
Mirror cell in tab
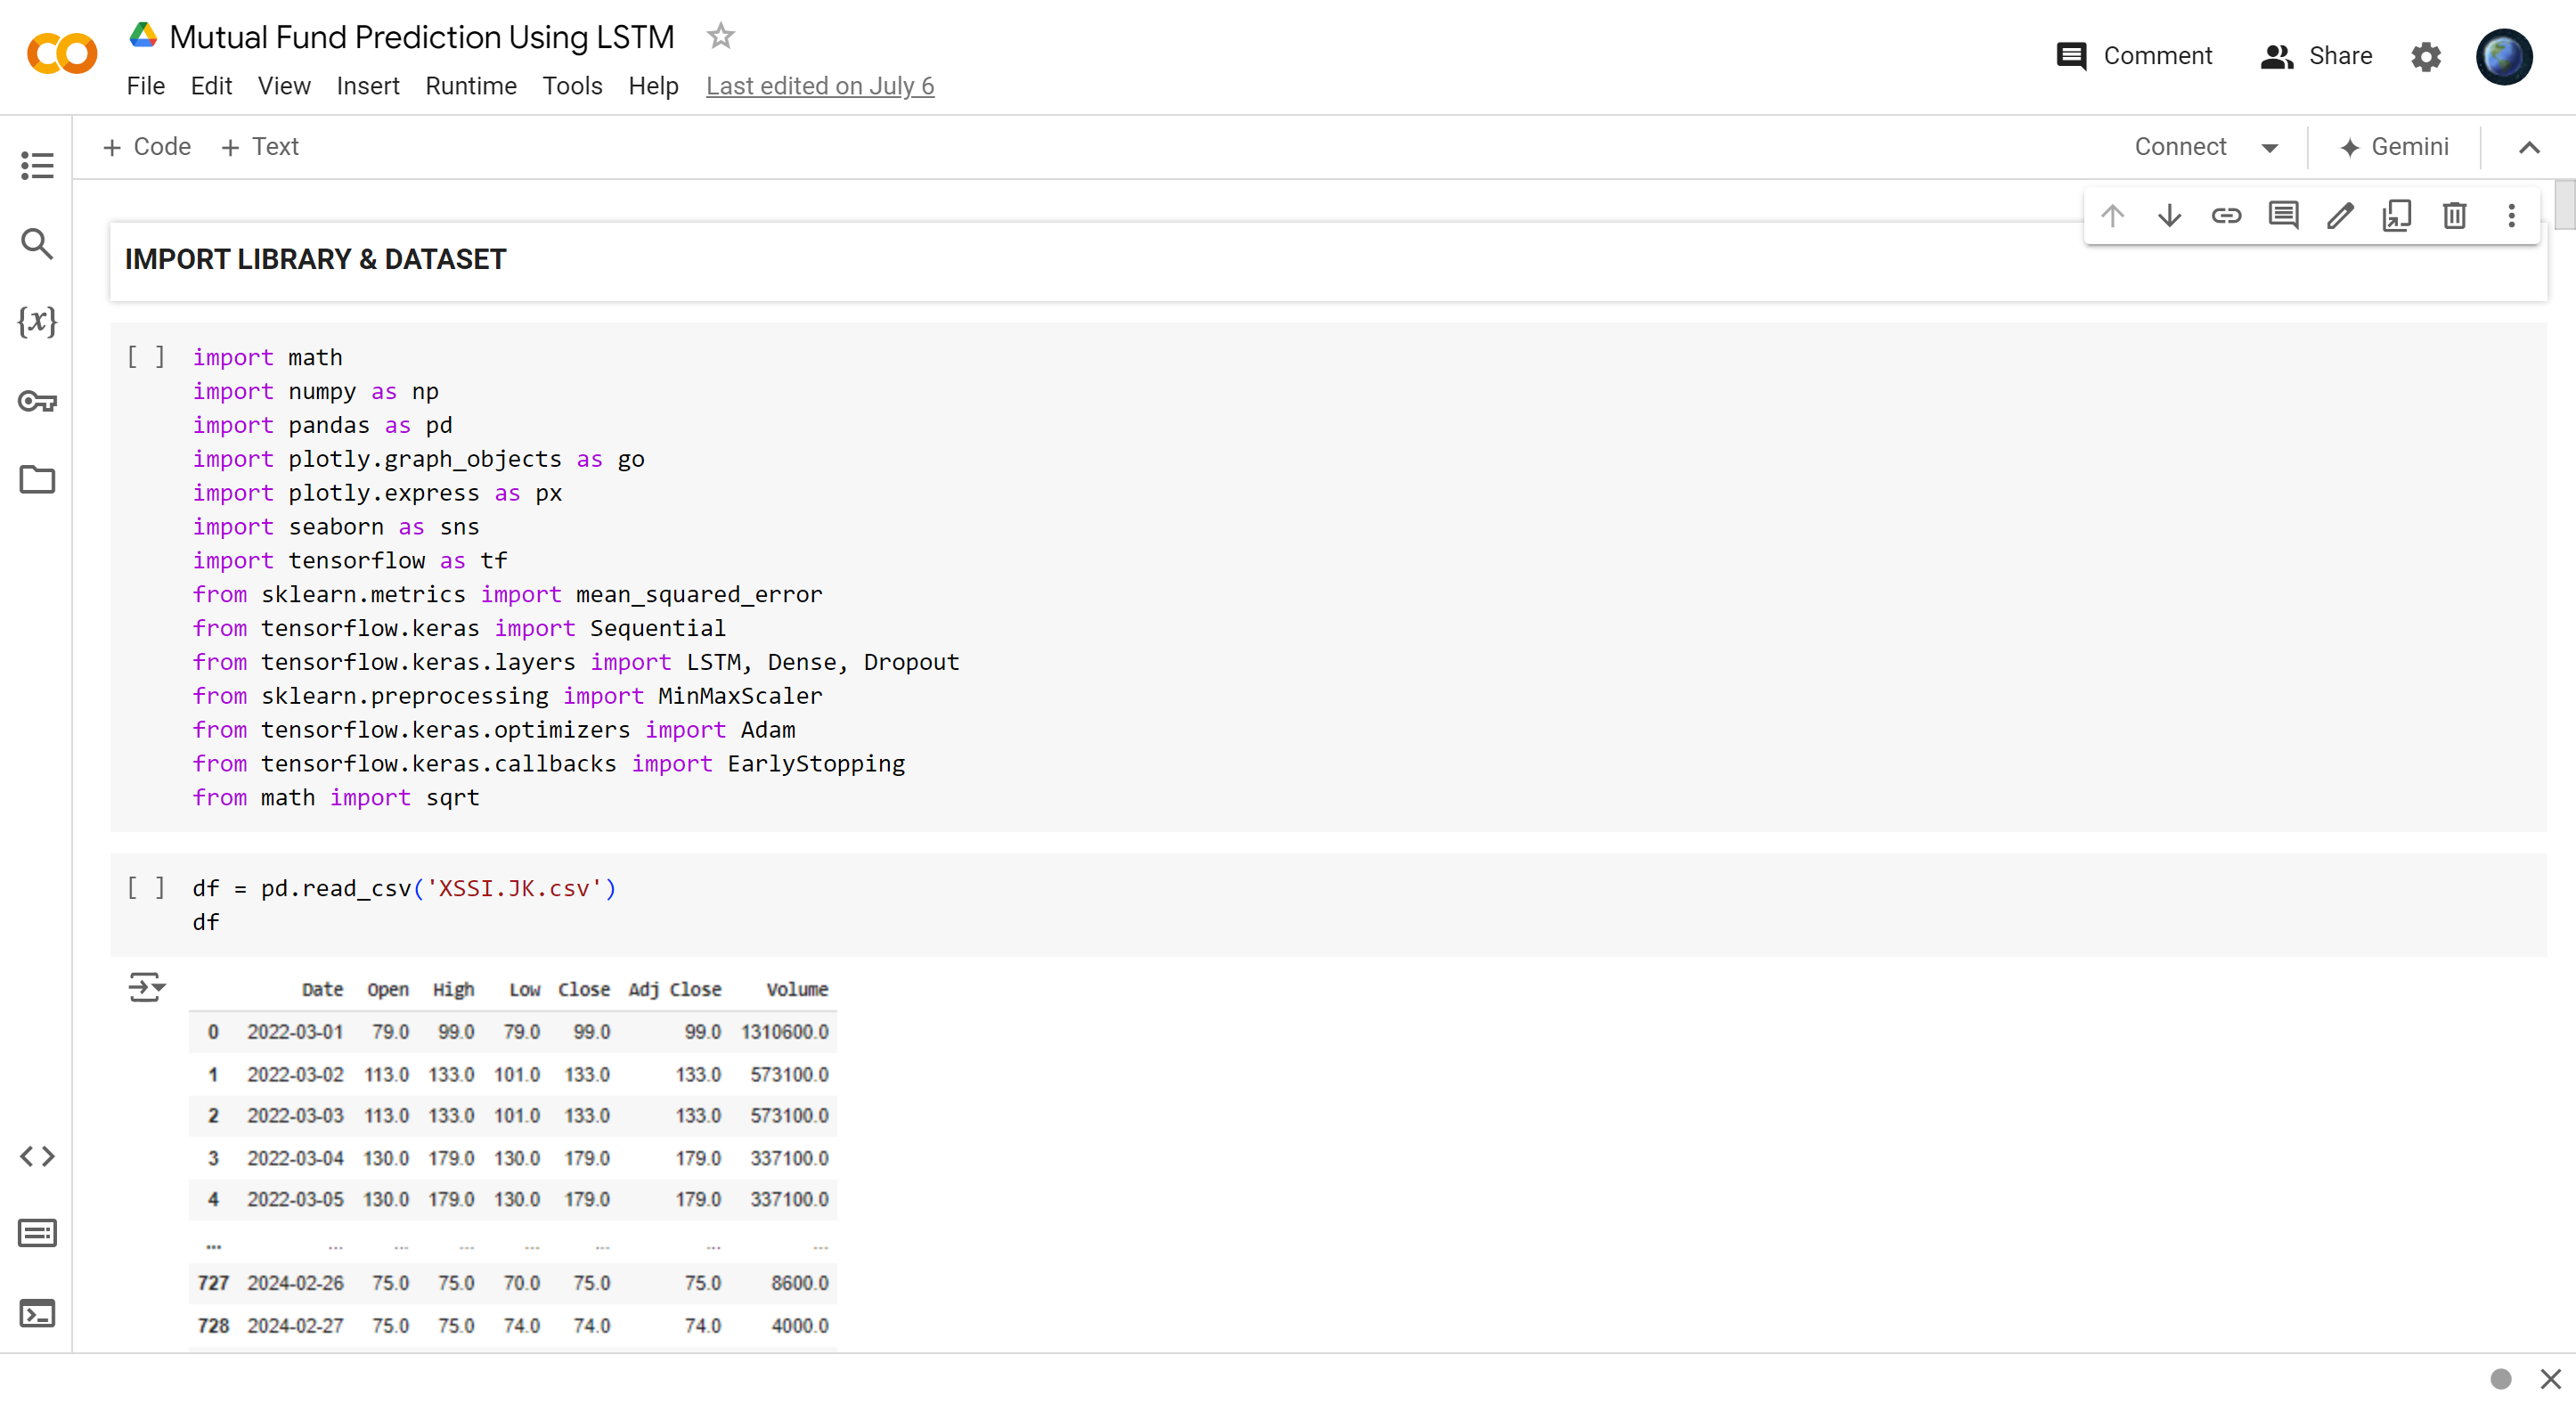click(2397, 216)
